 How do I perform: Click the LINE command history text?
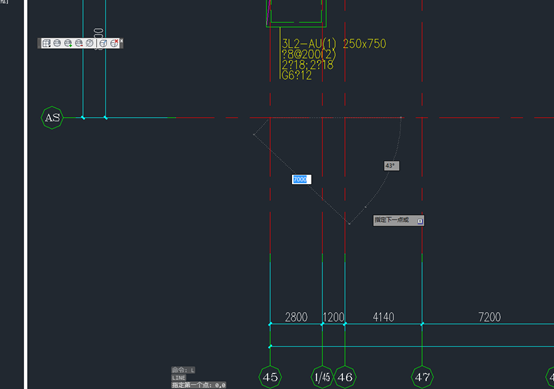coord(178,378)
